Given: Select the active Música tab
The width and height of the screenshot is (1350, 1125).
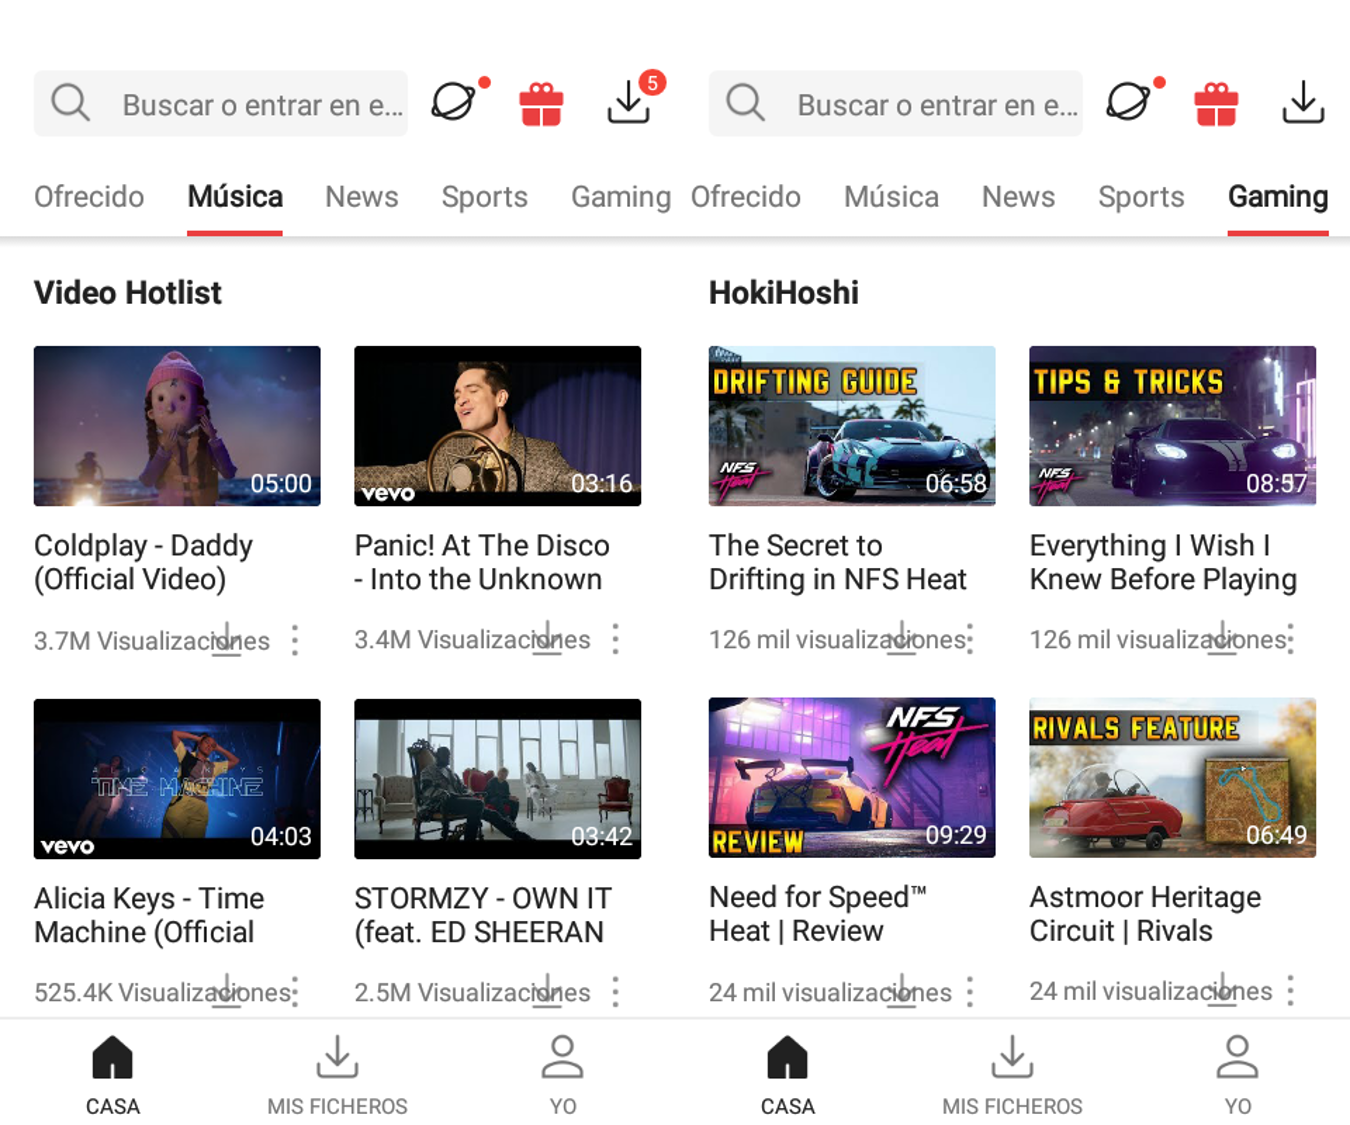Looking at the screenshot, I should 235,197.
